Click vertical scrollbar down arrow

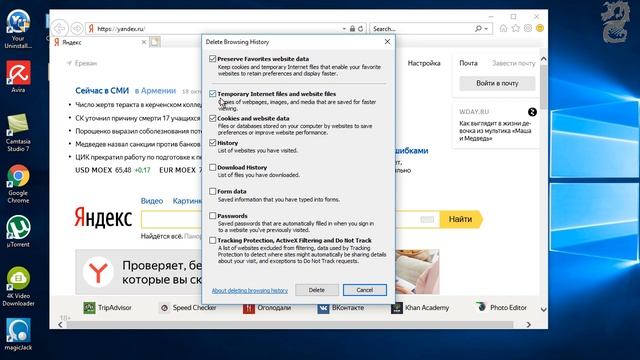(x=543, y=309)
